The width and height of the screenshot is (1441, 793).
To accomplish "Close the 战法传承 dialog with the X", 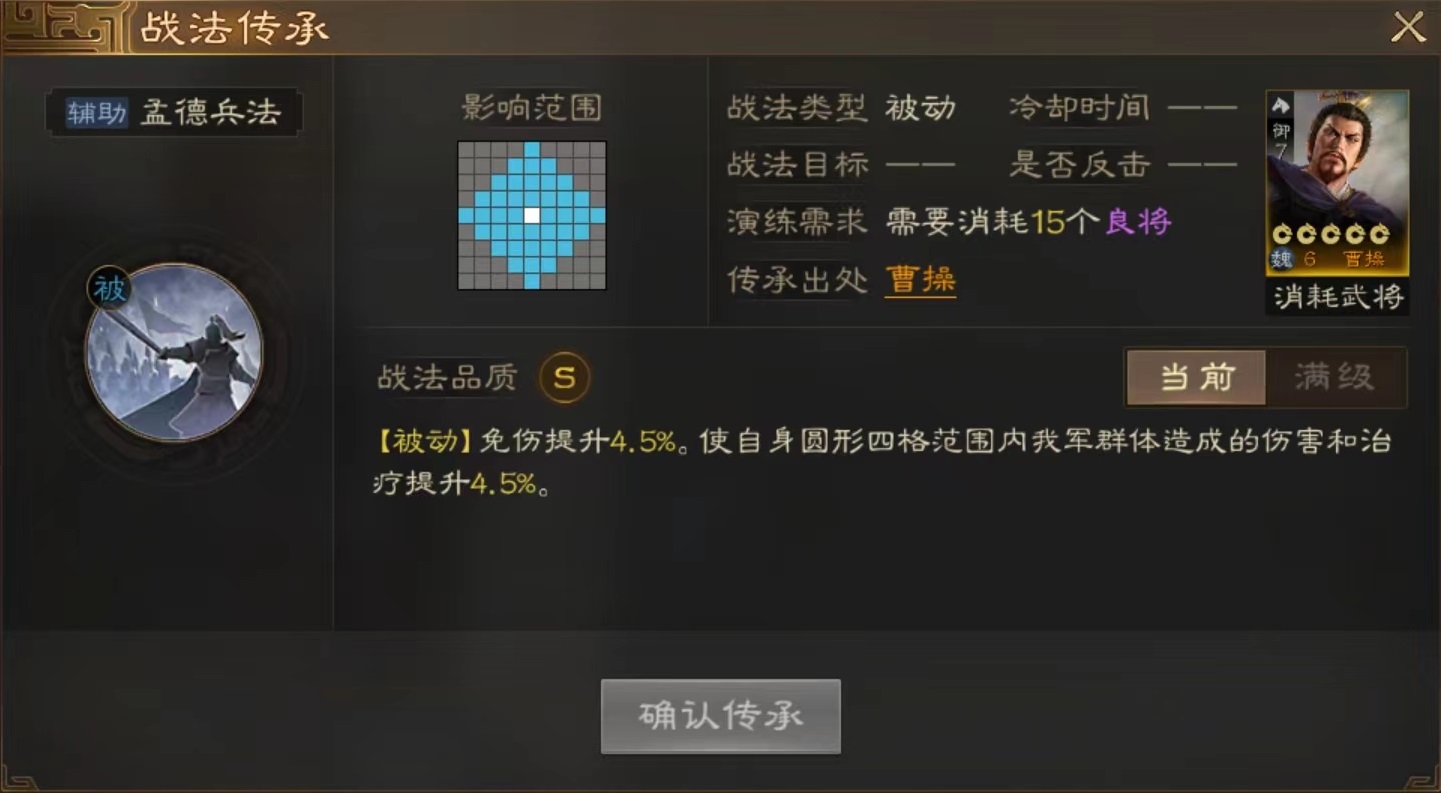I will click(1408, 27).
